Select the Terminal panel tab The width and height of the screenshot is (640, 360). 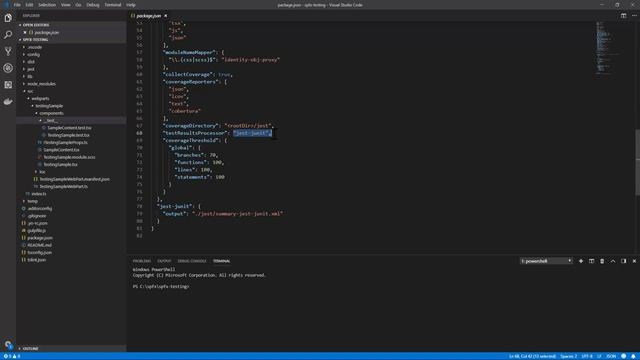(x=222, y=261)
